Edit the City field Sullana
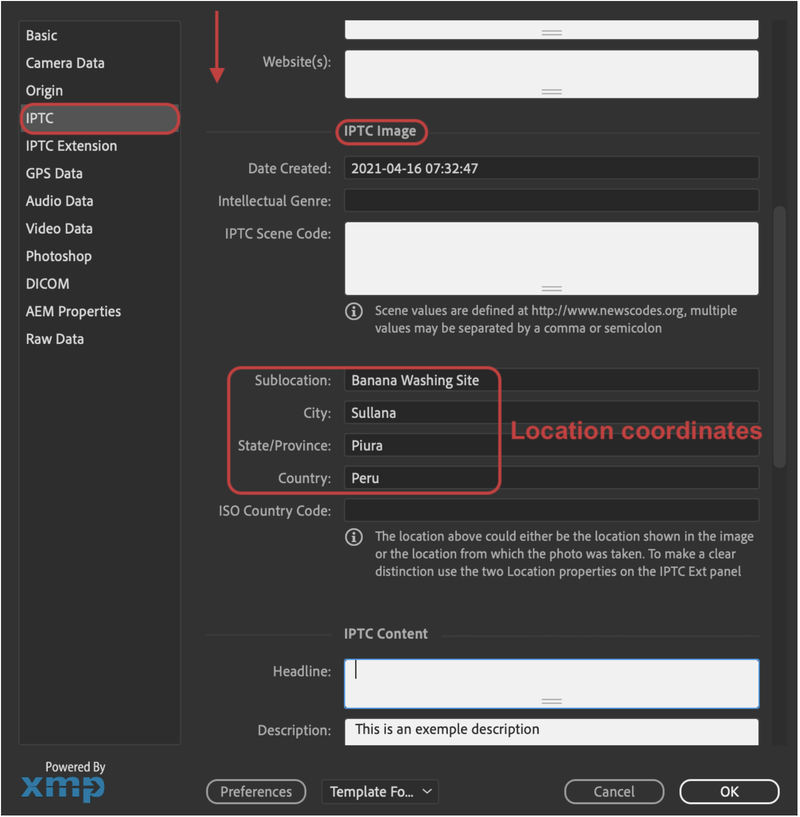This screenshot has height=817, width=800. [551, 413]
